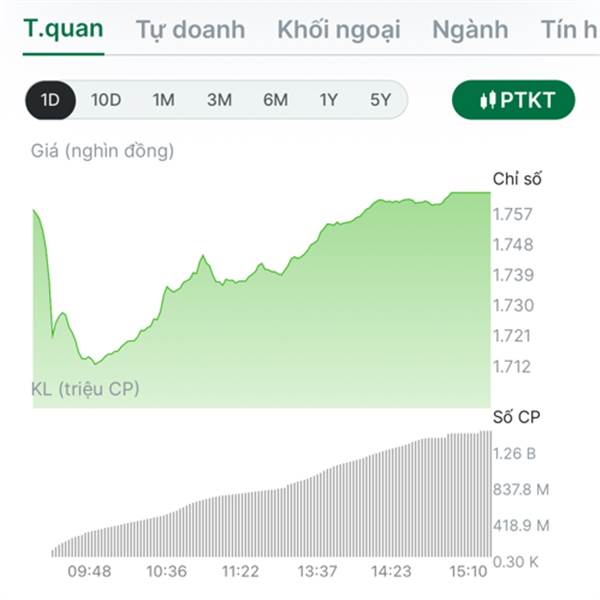This screenshot has height=600, width=600.
Task: Set chart period to 3M
Action: click(x=219, y=100)
